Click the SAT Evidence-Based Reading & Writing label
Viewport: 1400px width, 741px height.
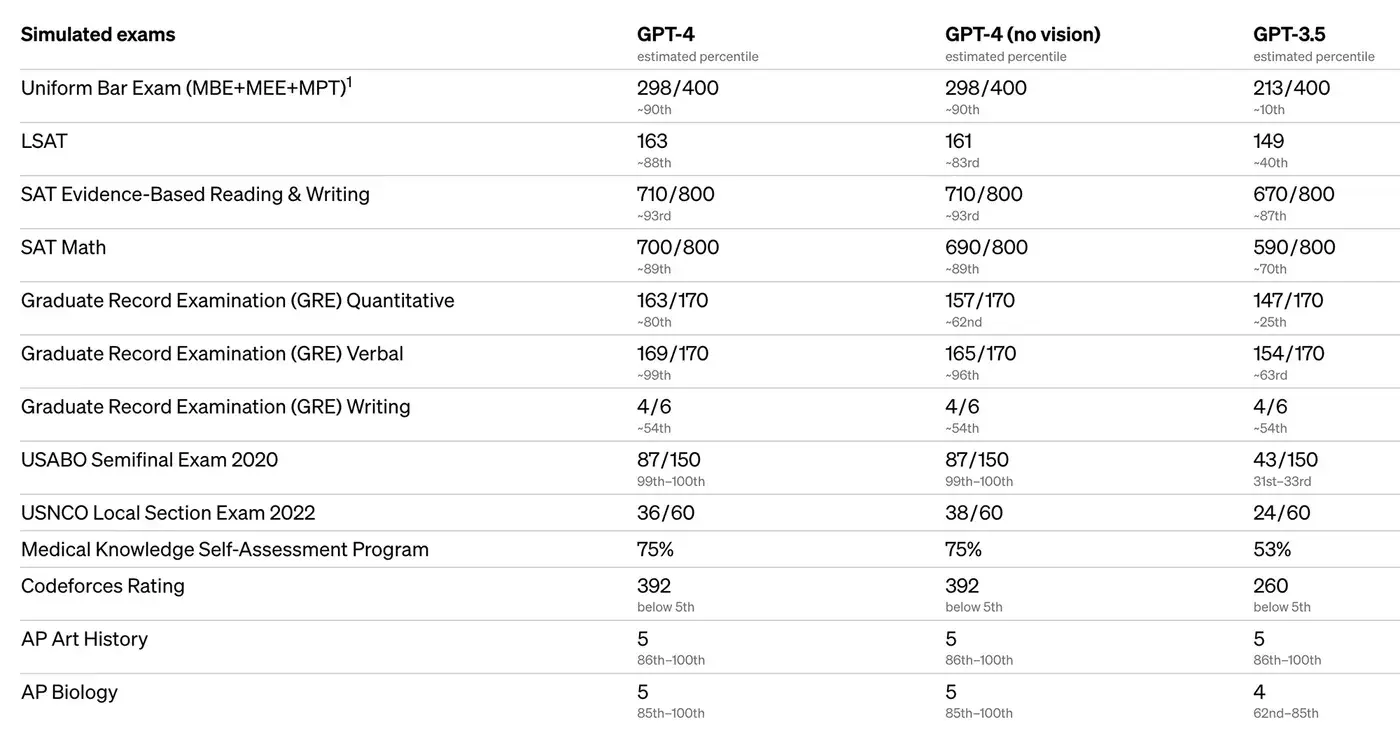pos(195,194)
